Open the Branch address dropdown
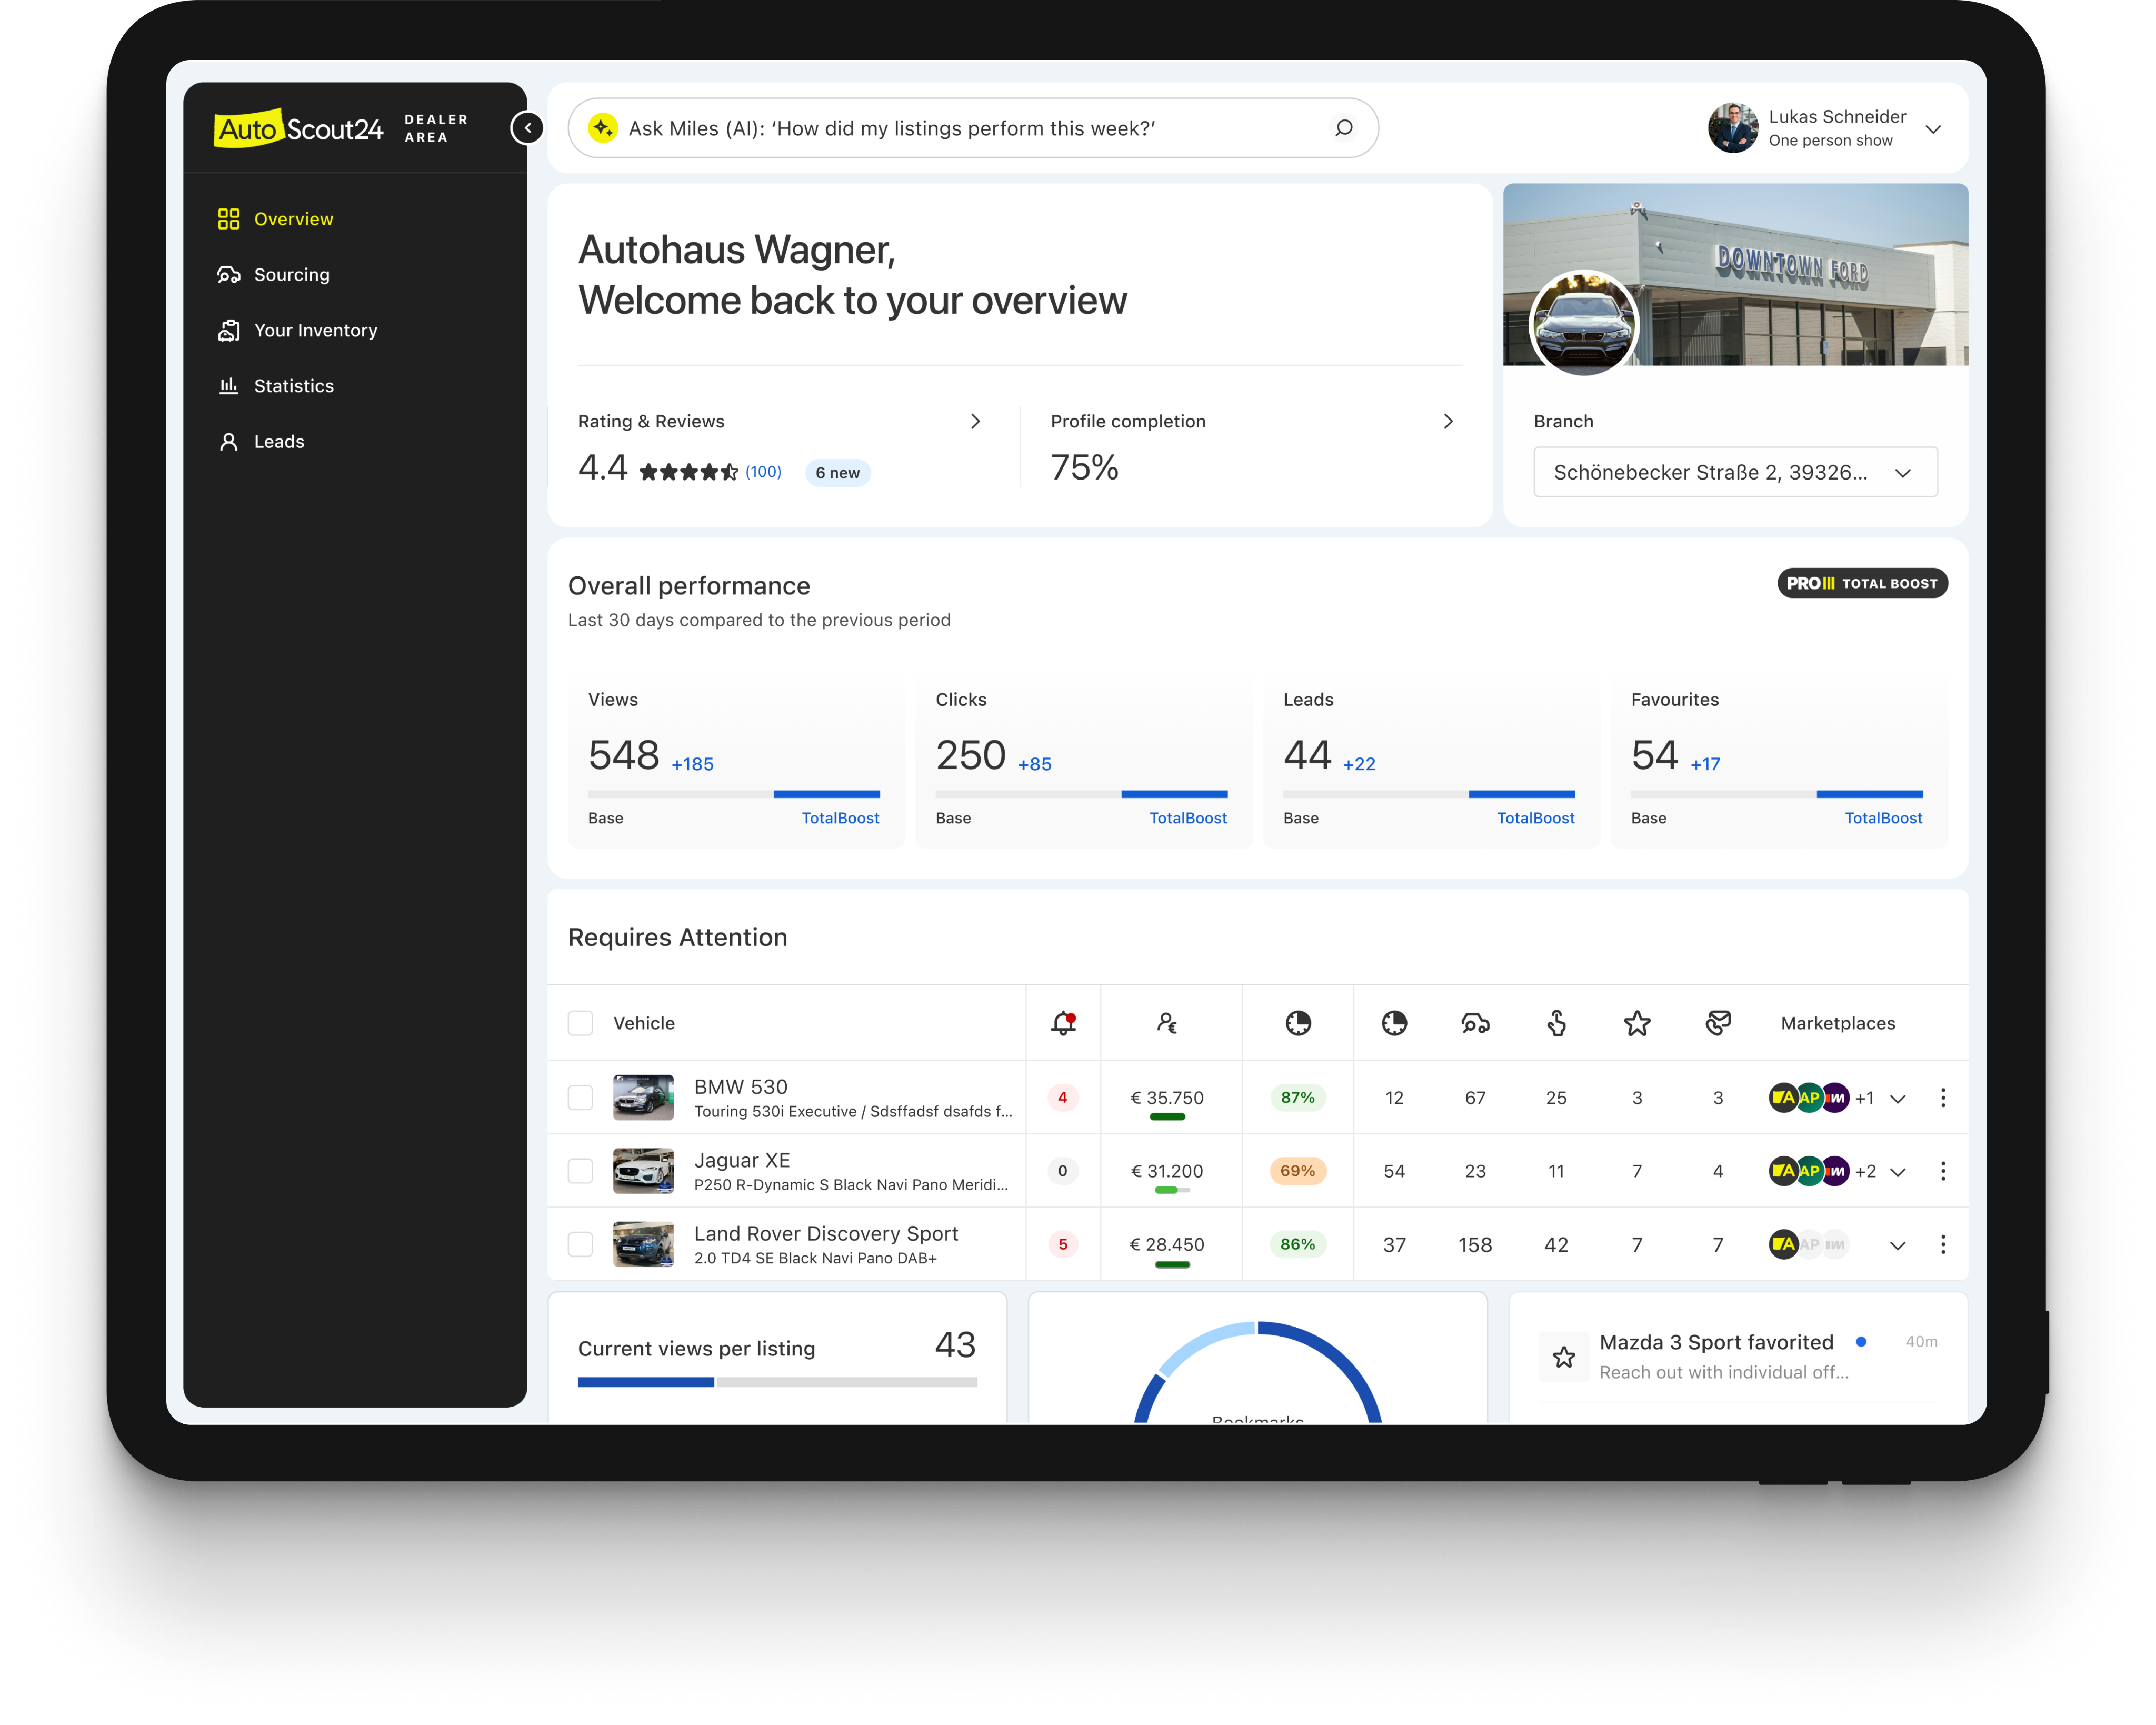2156x1725 pixels. click(1735, 472)
